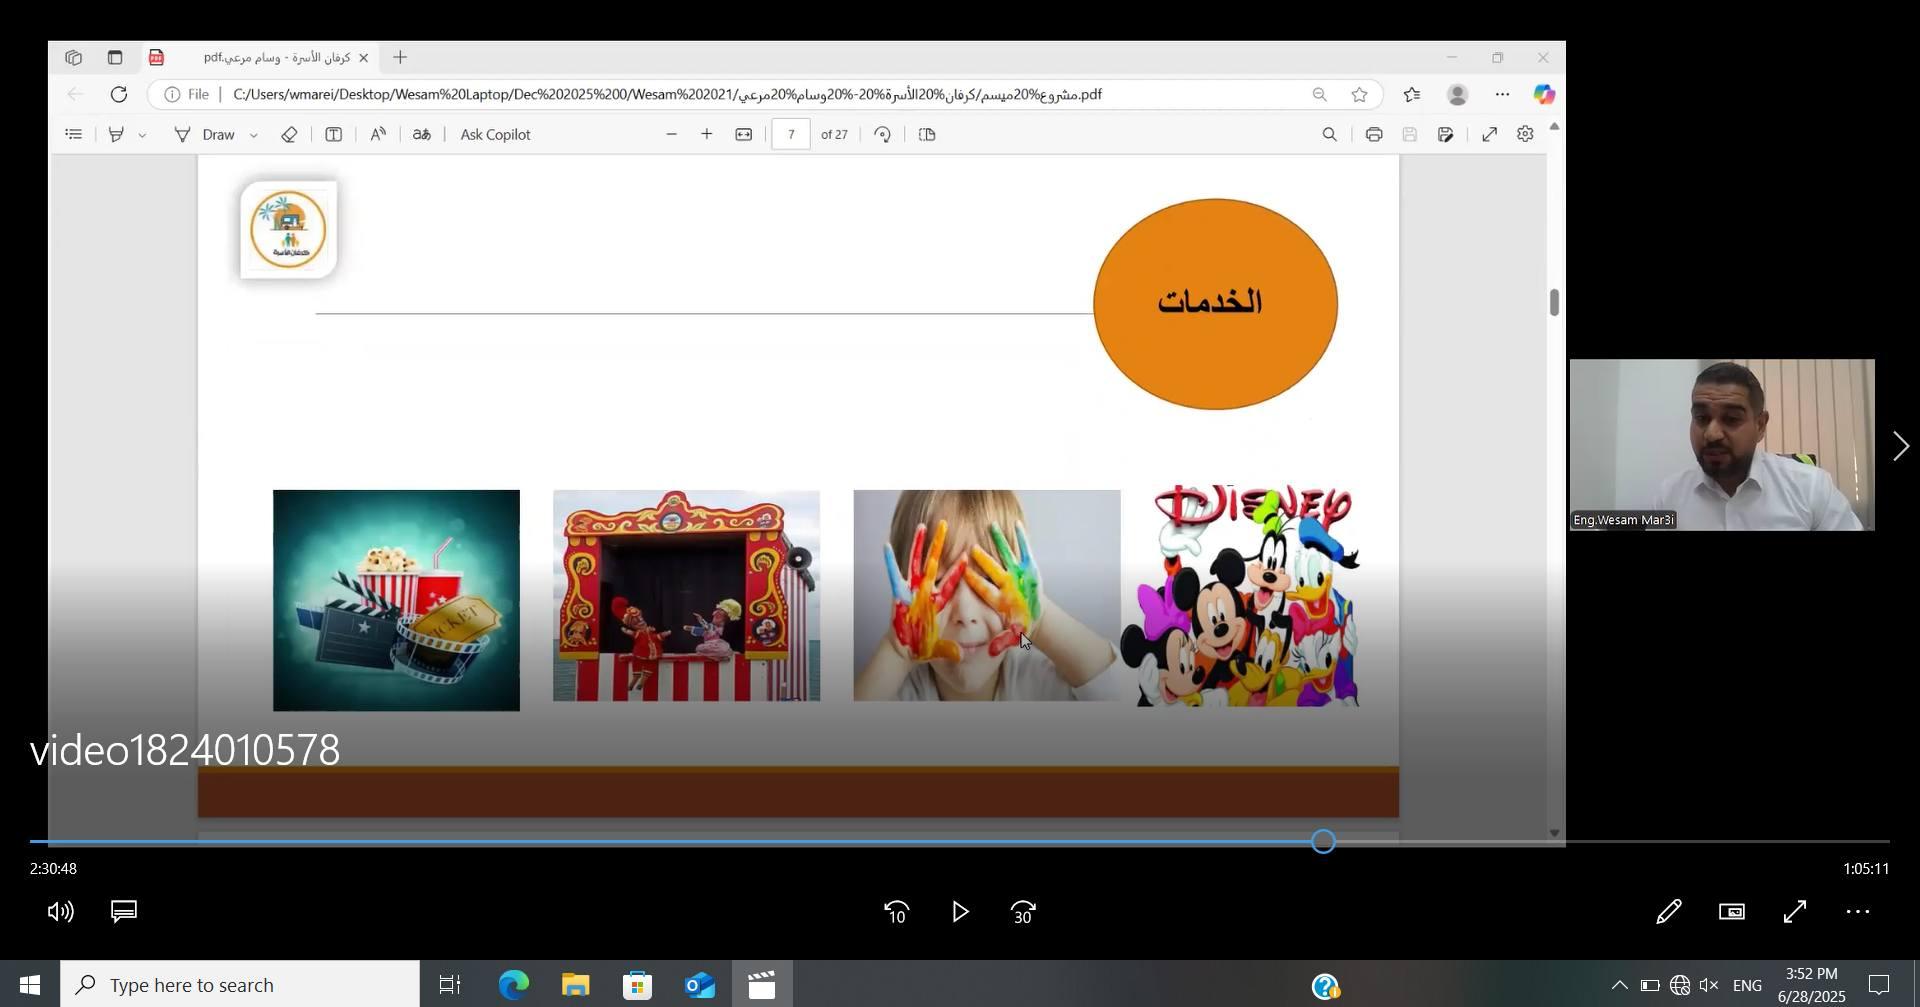Click the battery tray icon
Image resolution: width=1920 pixels, height=1007 pixels.
[x=1650, y=986]
